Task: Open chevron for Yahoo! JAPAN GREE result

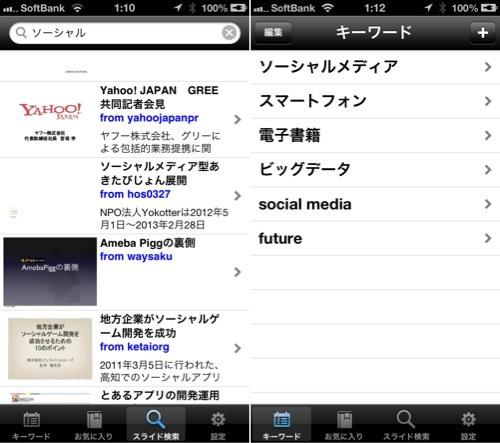Action: pyautogui.click(x=237, y=119)
